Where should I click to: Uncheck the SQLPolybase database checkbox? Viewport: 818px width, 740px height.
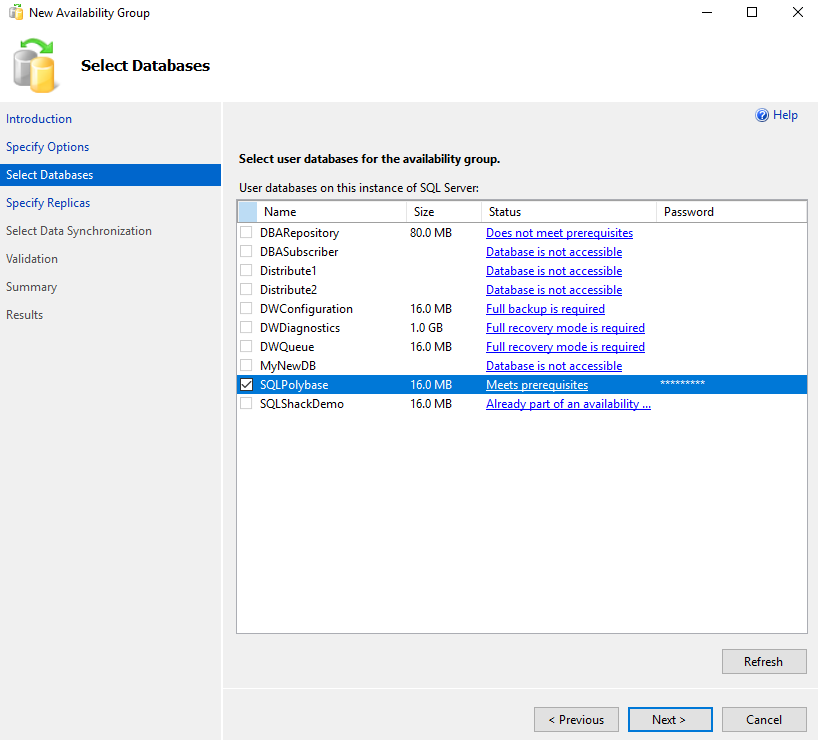point(247,385)
